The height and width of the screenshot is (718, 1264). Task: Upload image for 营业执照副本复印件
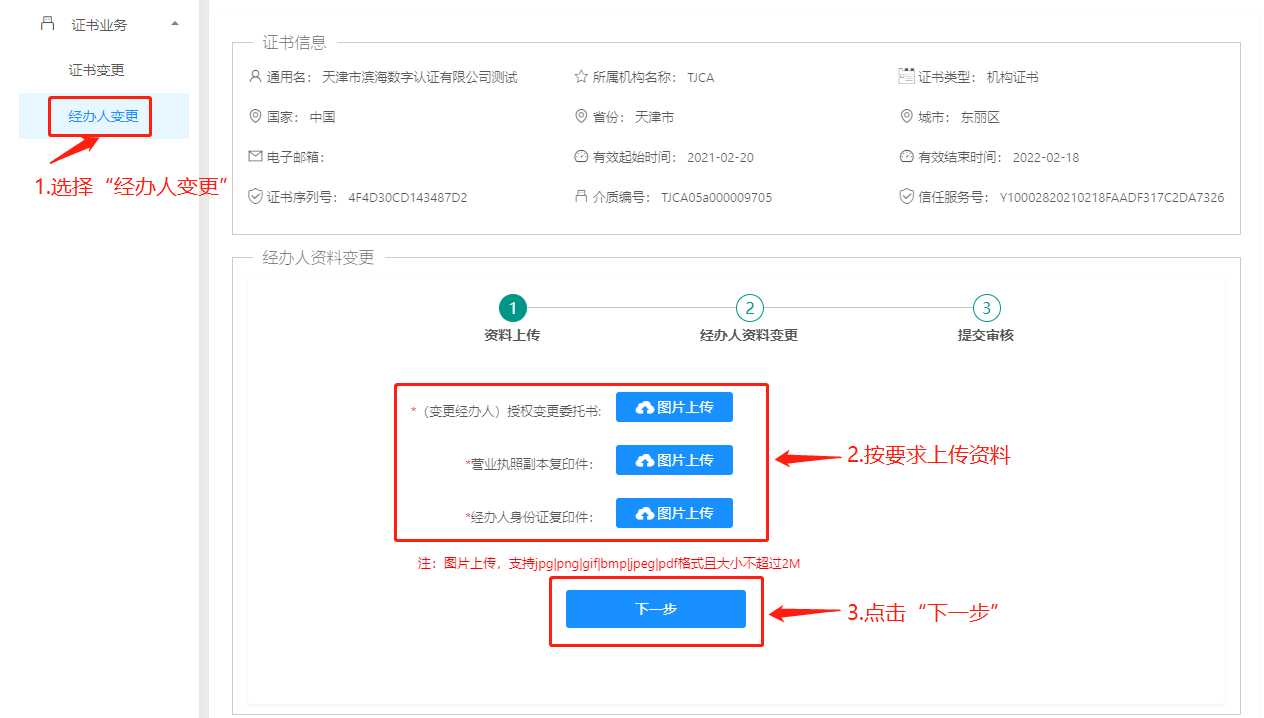click(x=674, y=460)
